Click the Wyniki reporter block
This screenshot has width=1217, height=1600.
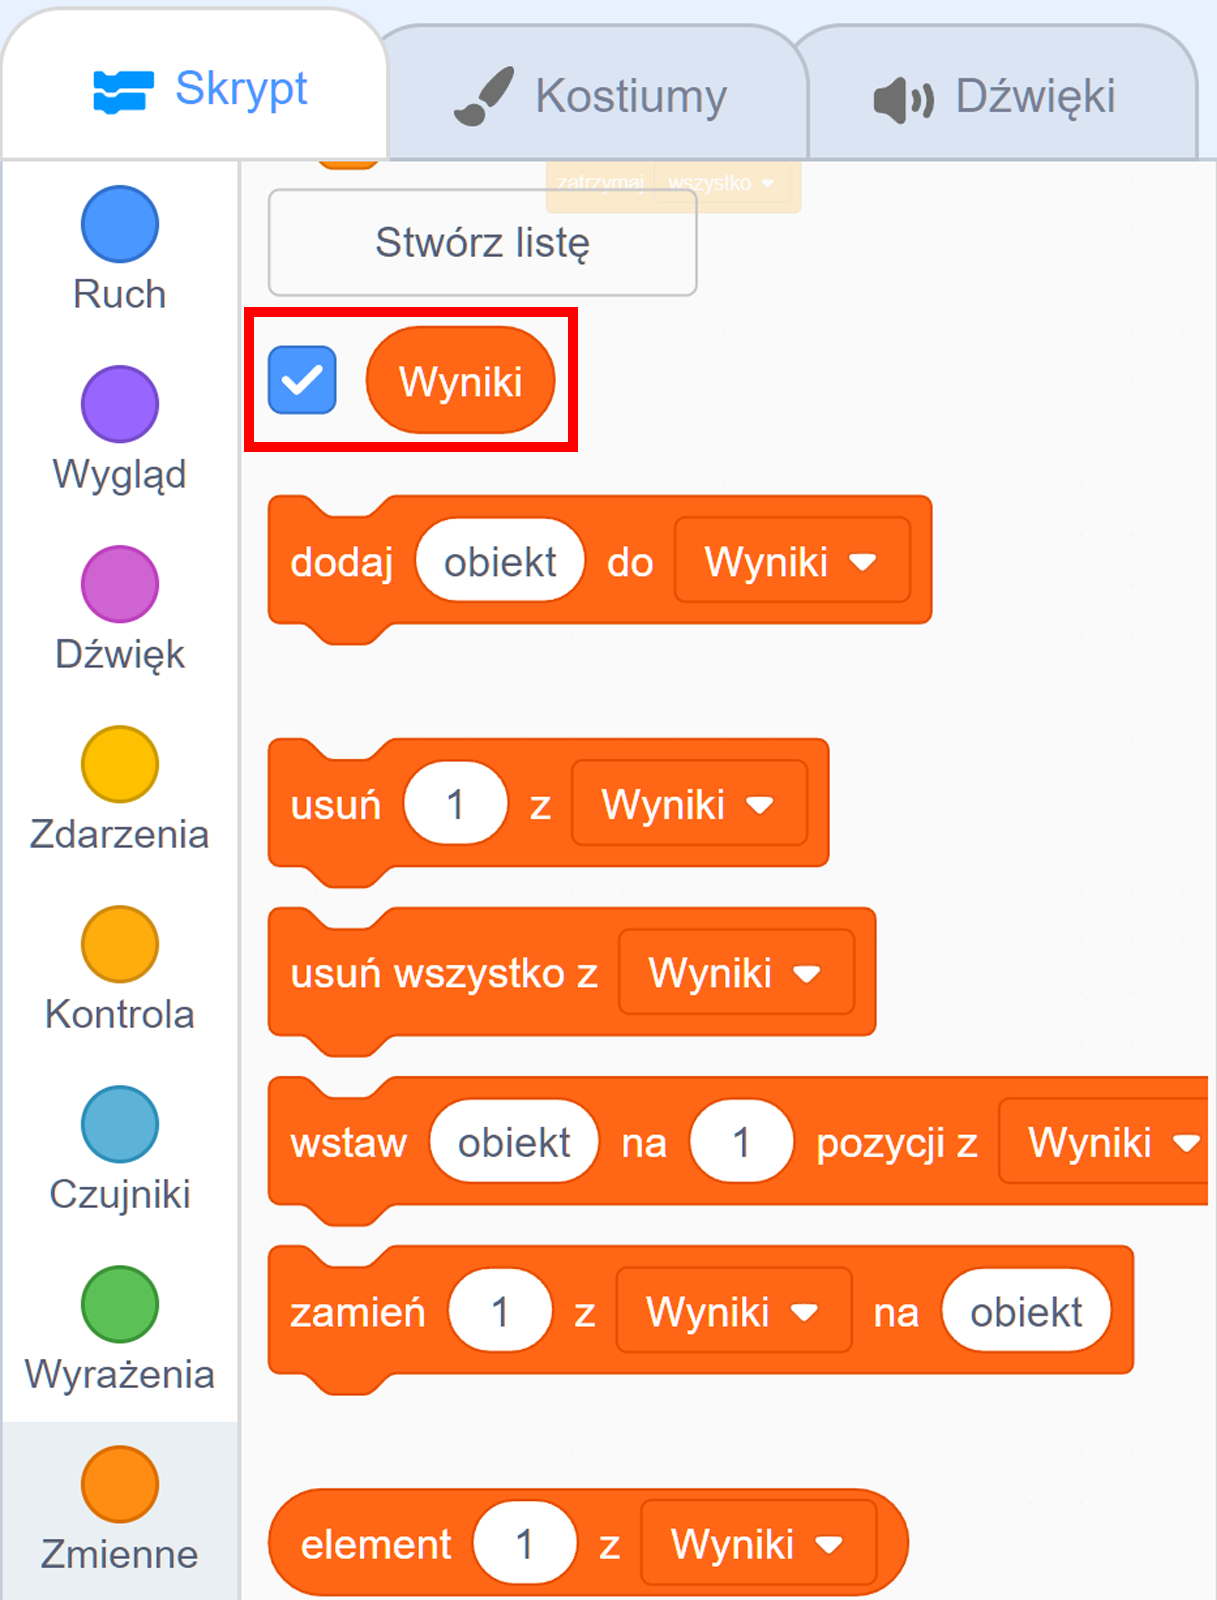(460, 380)
